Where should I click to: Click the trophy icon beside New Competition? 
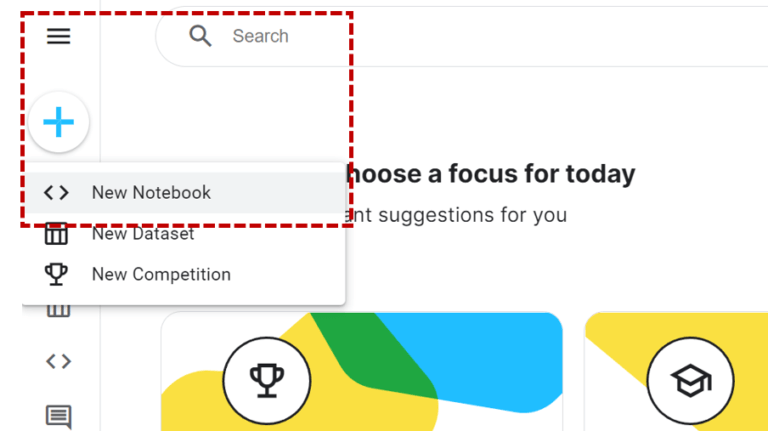[57, 274]
